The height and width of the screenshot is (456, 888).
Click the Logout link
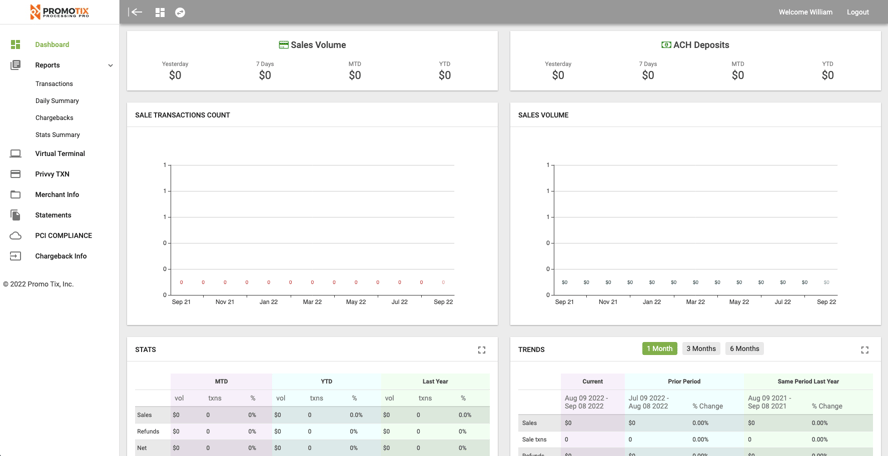[857, 12]
